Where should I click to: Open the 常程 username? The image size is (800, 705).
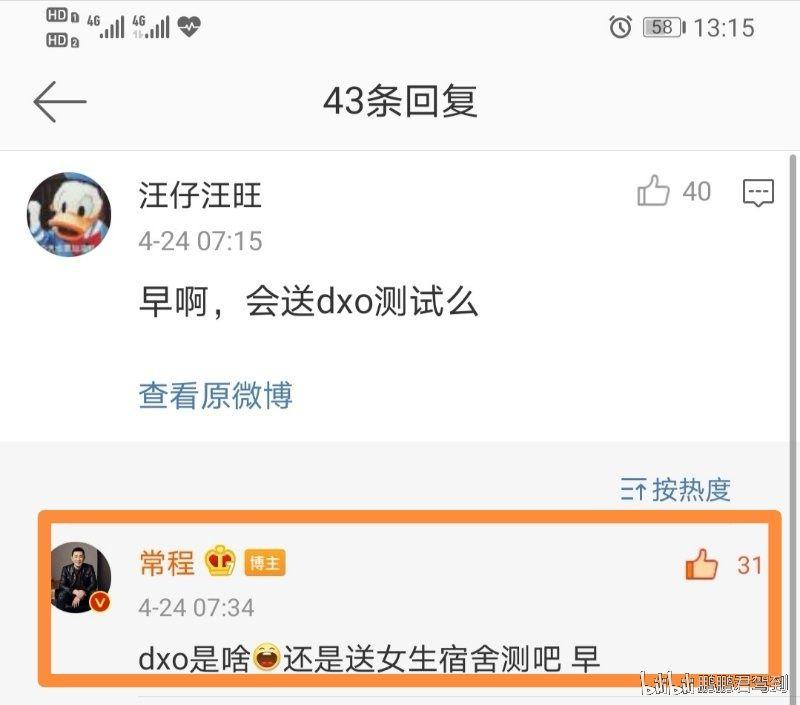point(167,563)
